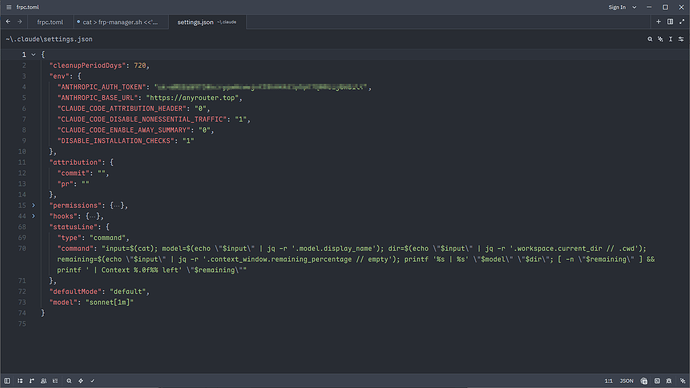Click the ~\.claude\settings.json breadcrumb path

(49, 39)
